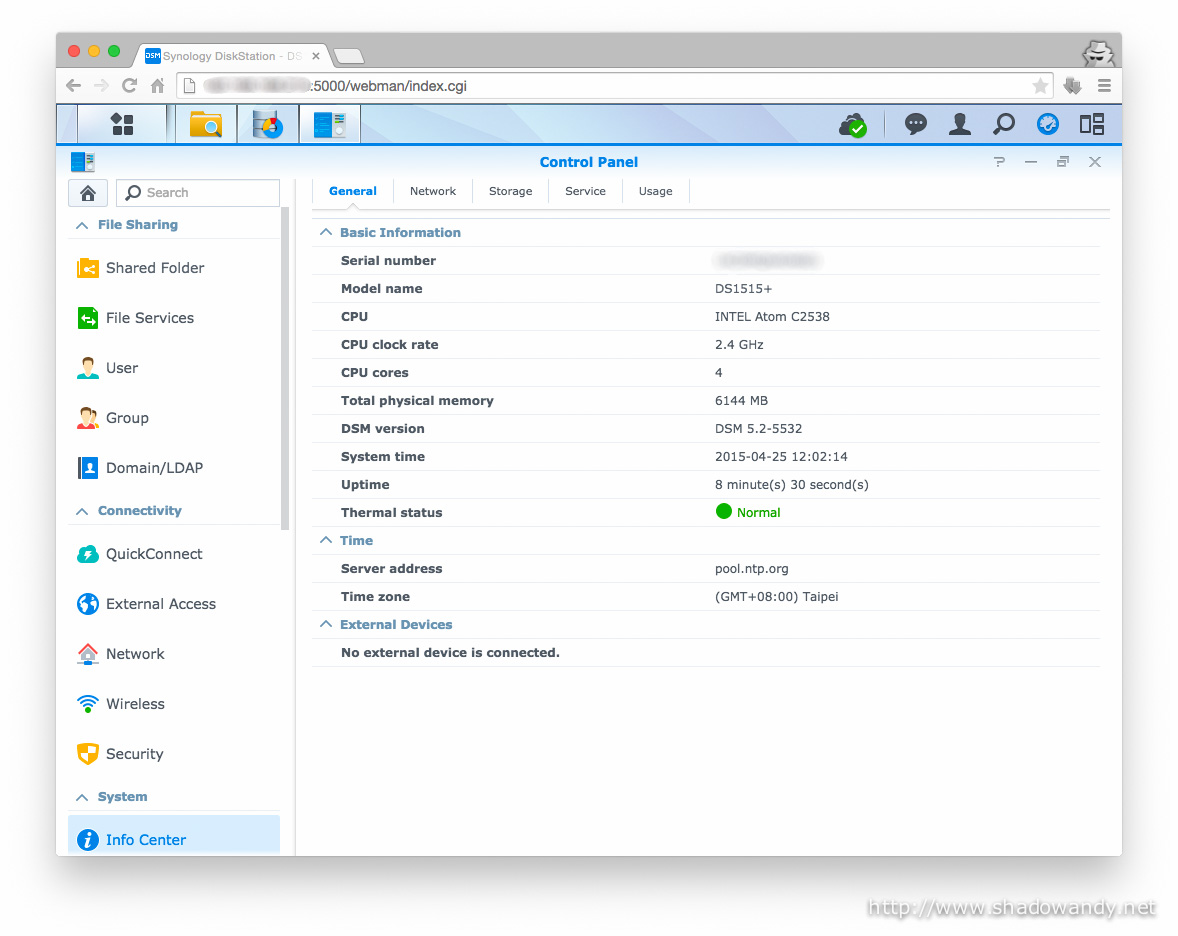
Task: Click the DSM 5.2-5532 version value
Action: click(x=758, y=429)
